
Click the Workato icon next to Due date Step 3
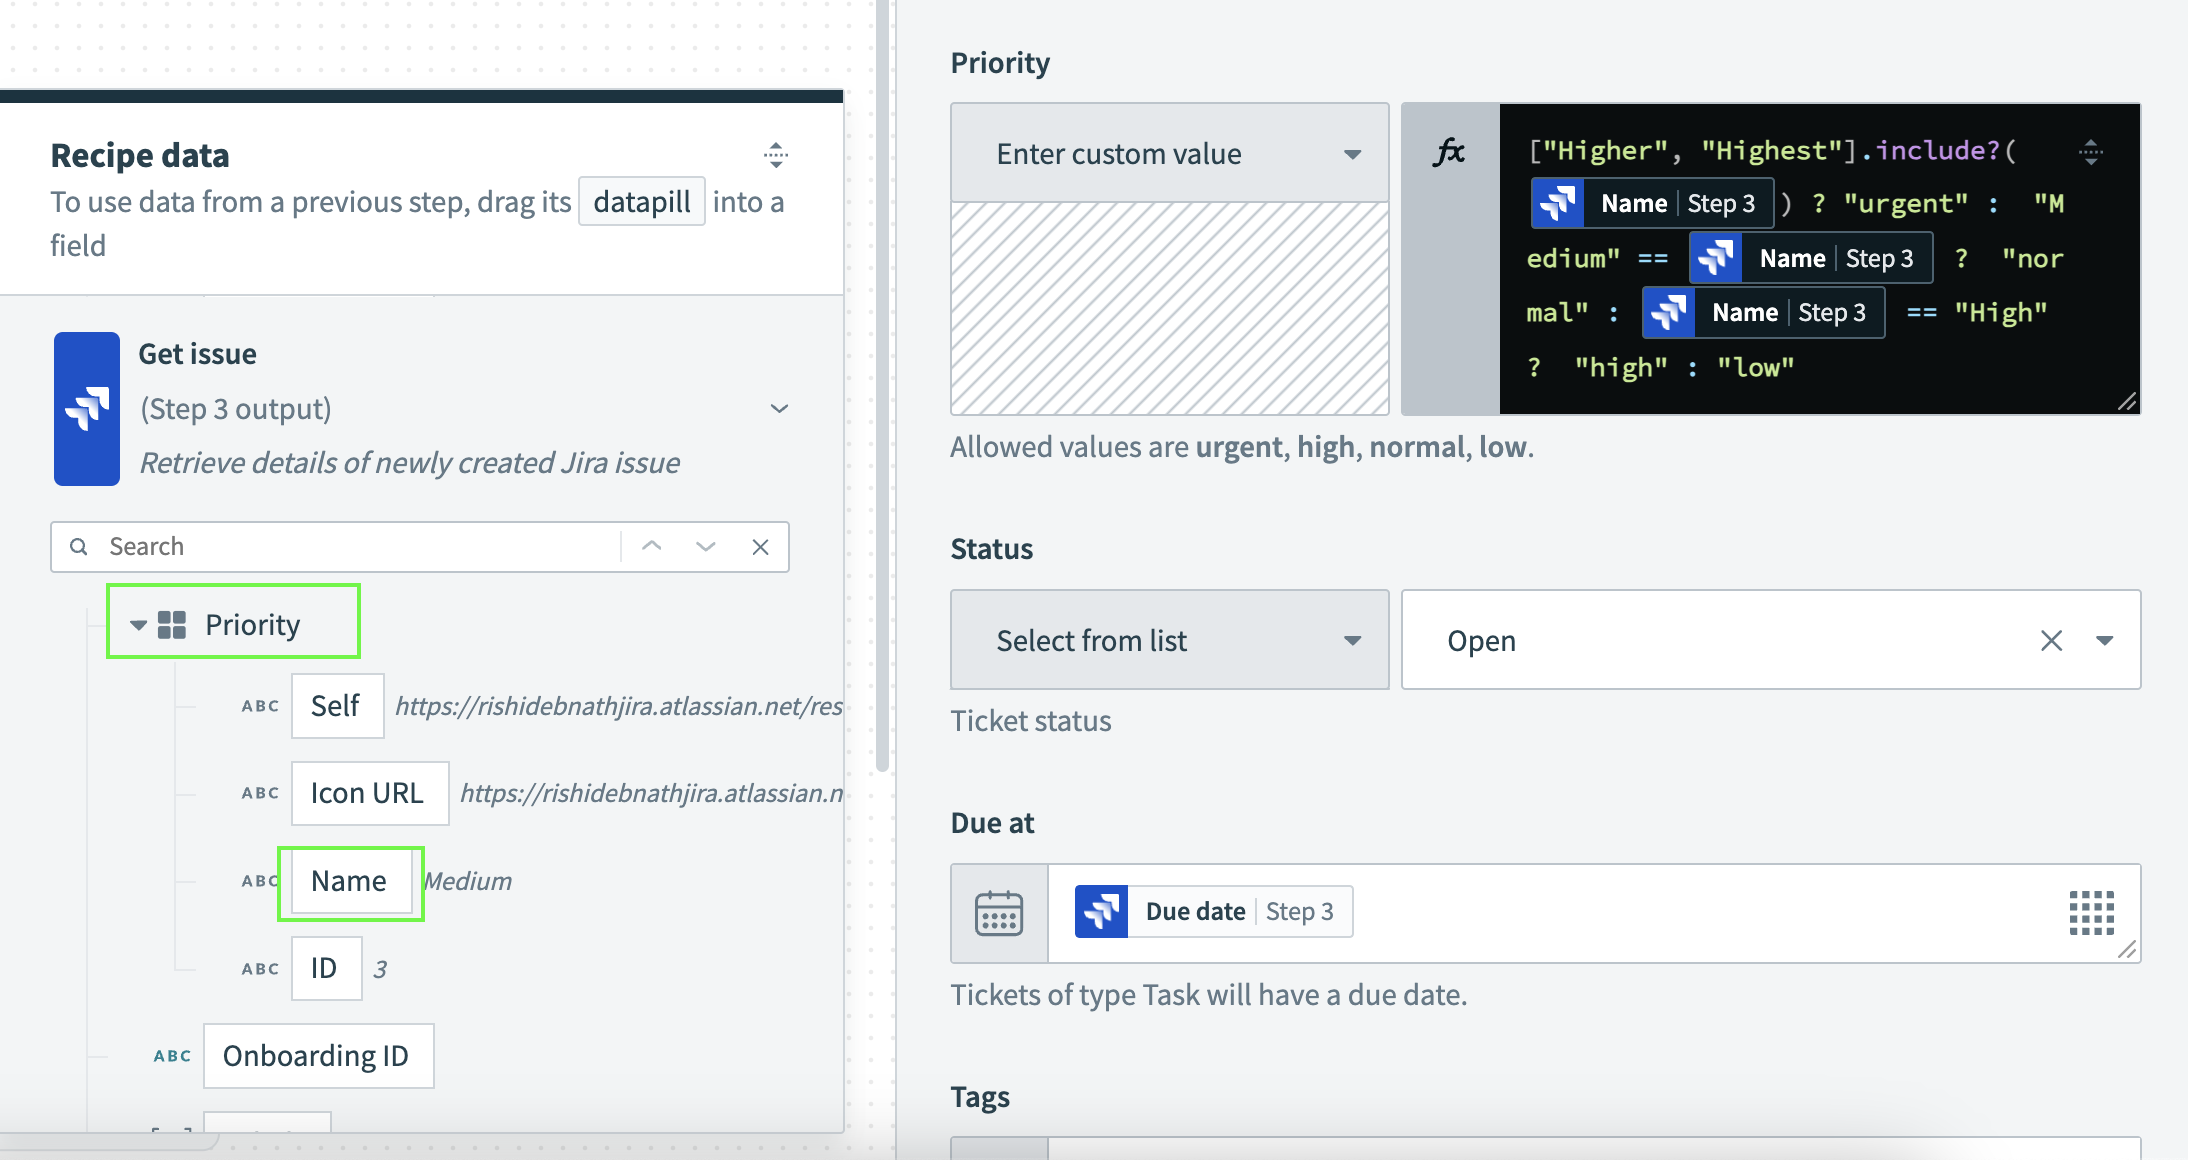pos(1103,911)
